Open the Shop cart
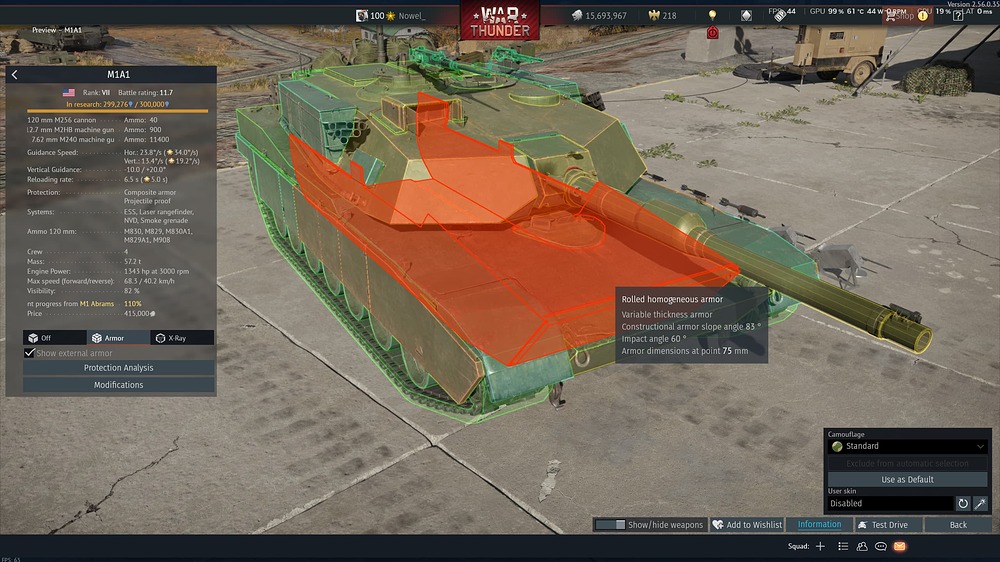The width and height of the screenshot is (1000, 562). pos(899,16)
